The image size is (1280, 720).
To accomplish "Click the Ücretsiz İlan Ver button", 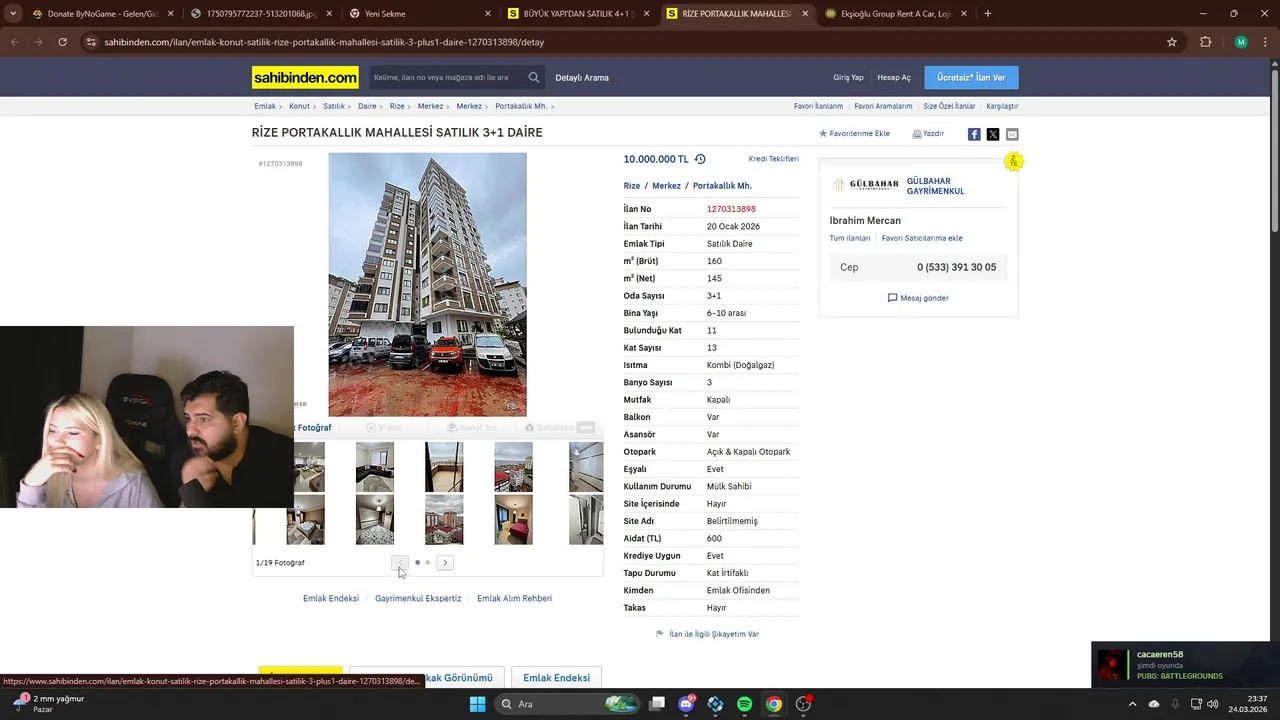I will [x=971, y=77].
